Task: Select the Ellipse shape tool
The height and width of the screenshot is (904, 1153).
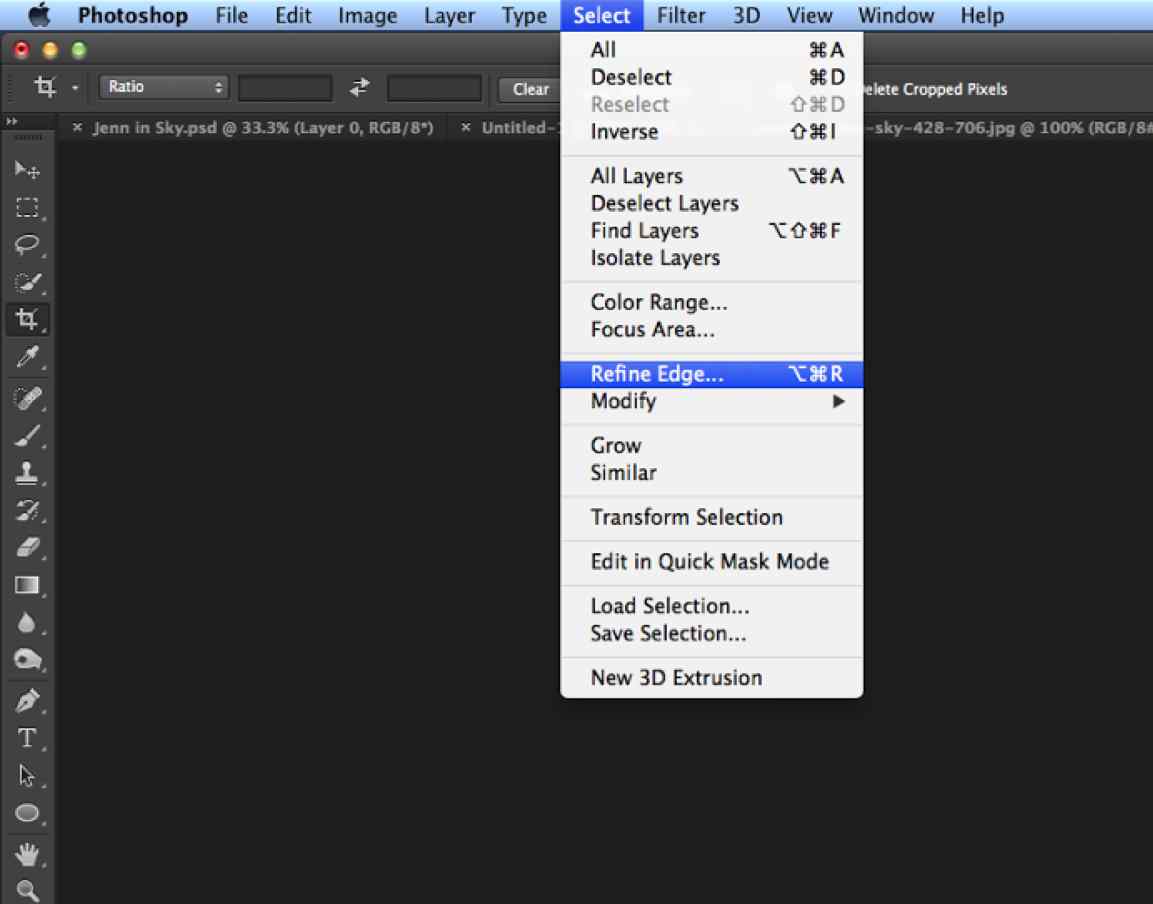Action: tap(27, 813)
